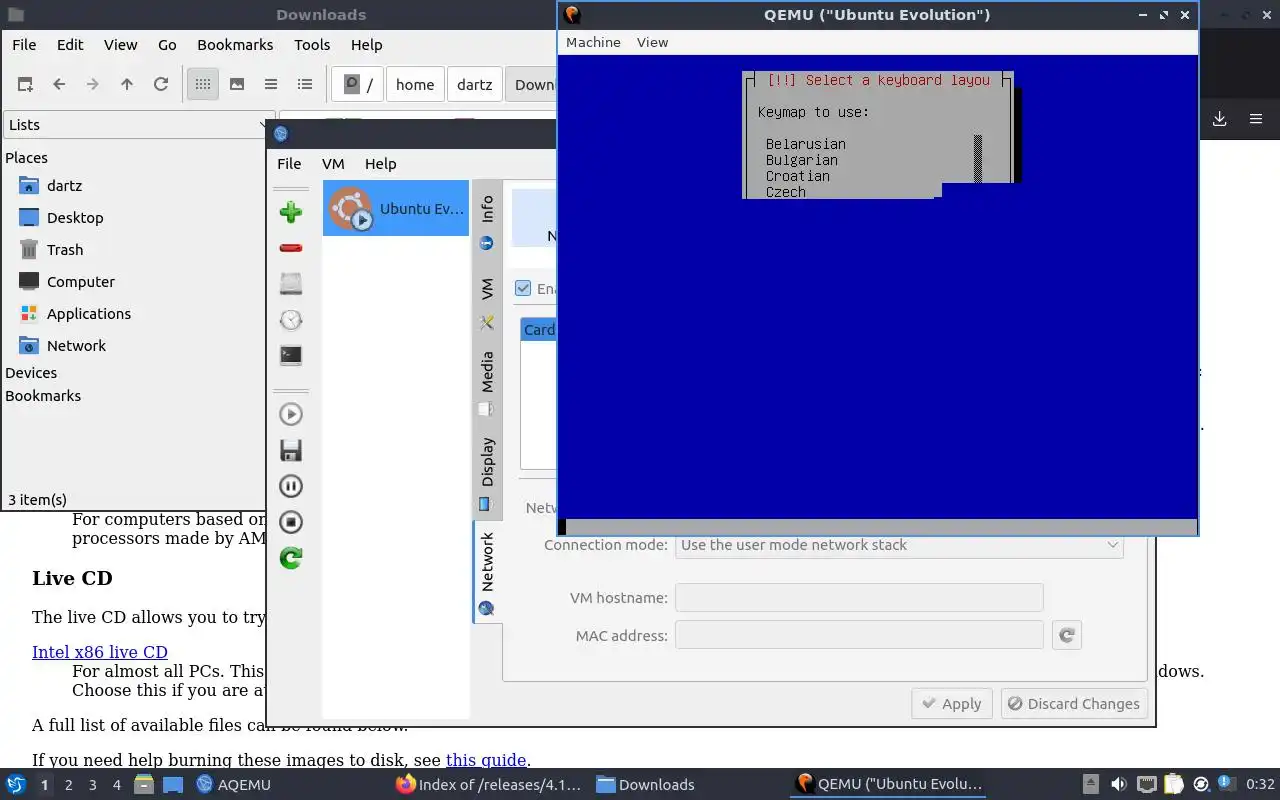Switch to the Info tab in AQEMU
Screen dimensions: 1280x800
[487, 221]
